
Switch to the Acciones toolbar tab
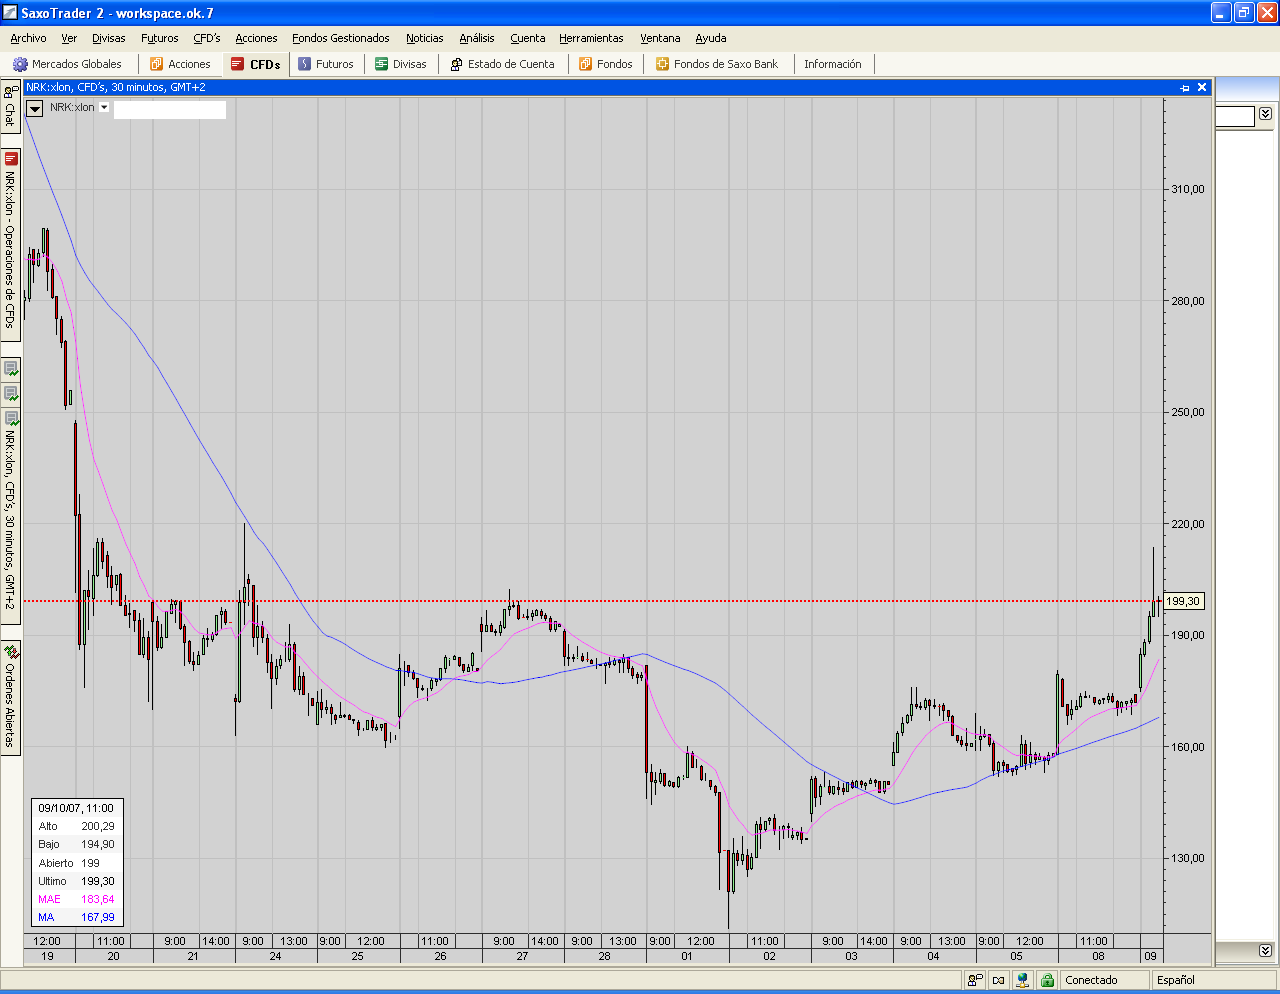(x=181, y=64)
